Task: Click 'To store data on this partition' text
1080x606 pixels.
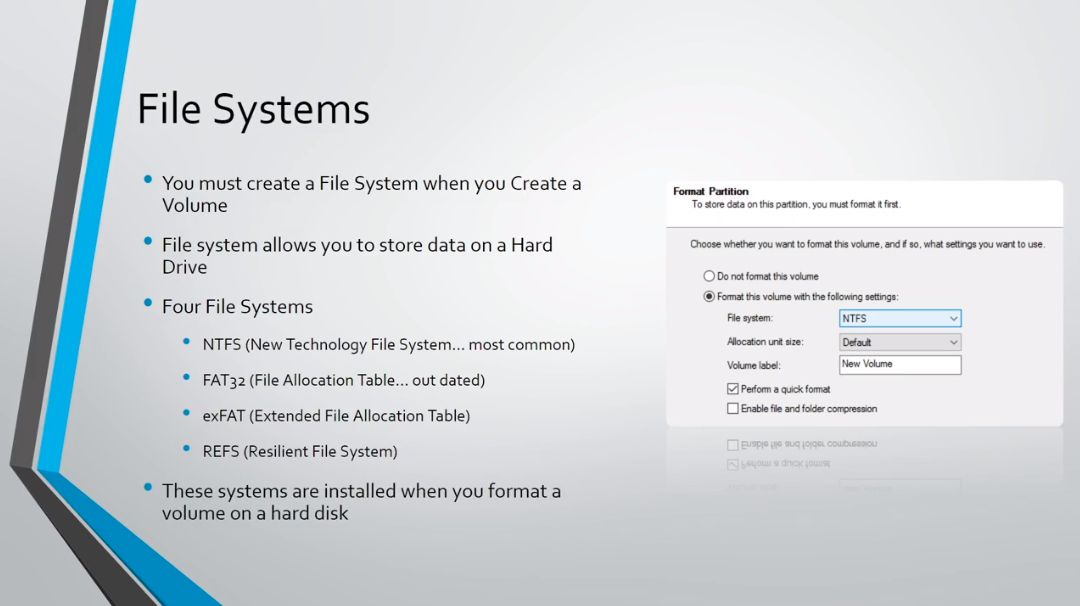Action: pos(796,205)
